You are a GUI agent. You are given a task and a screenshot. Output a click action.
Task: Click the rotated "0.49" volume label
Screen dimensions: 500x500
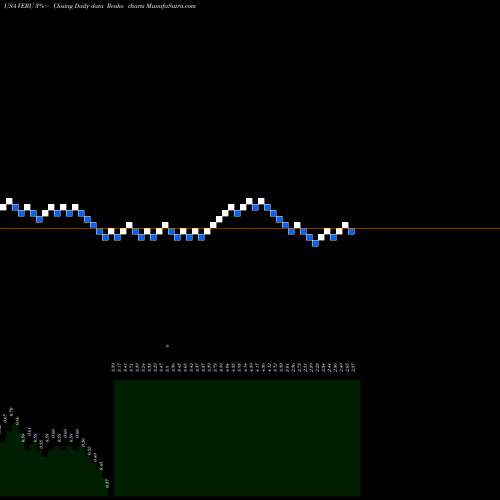tap(95, 457)
